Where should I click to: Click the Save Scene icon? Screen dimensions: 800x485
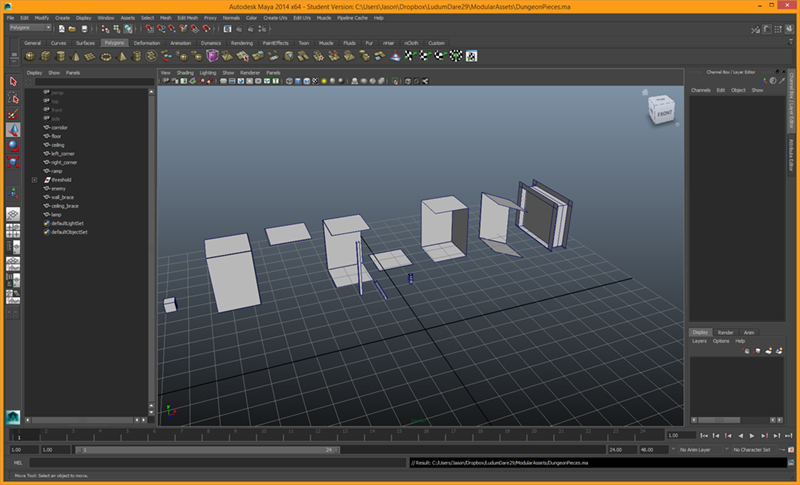84,29
